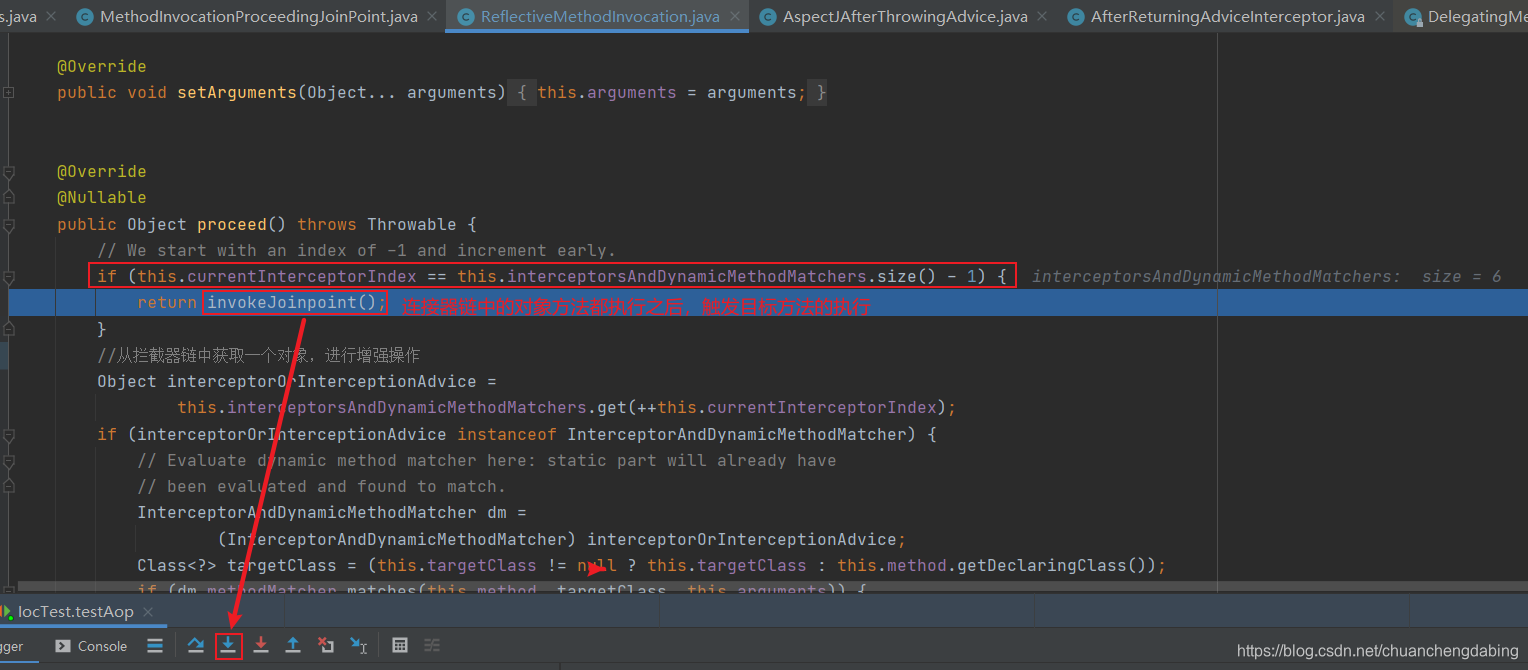Image resolution: width=1528 pixels, height=670 pixels.
Task: Click 'InterceptorAndDynamicMethodMatcher dm =' line
Action: [x=331, y=513]
